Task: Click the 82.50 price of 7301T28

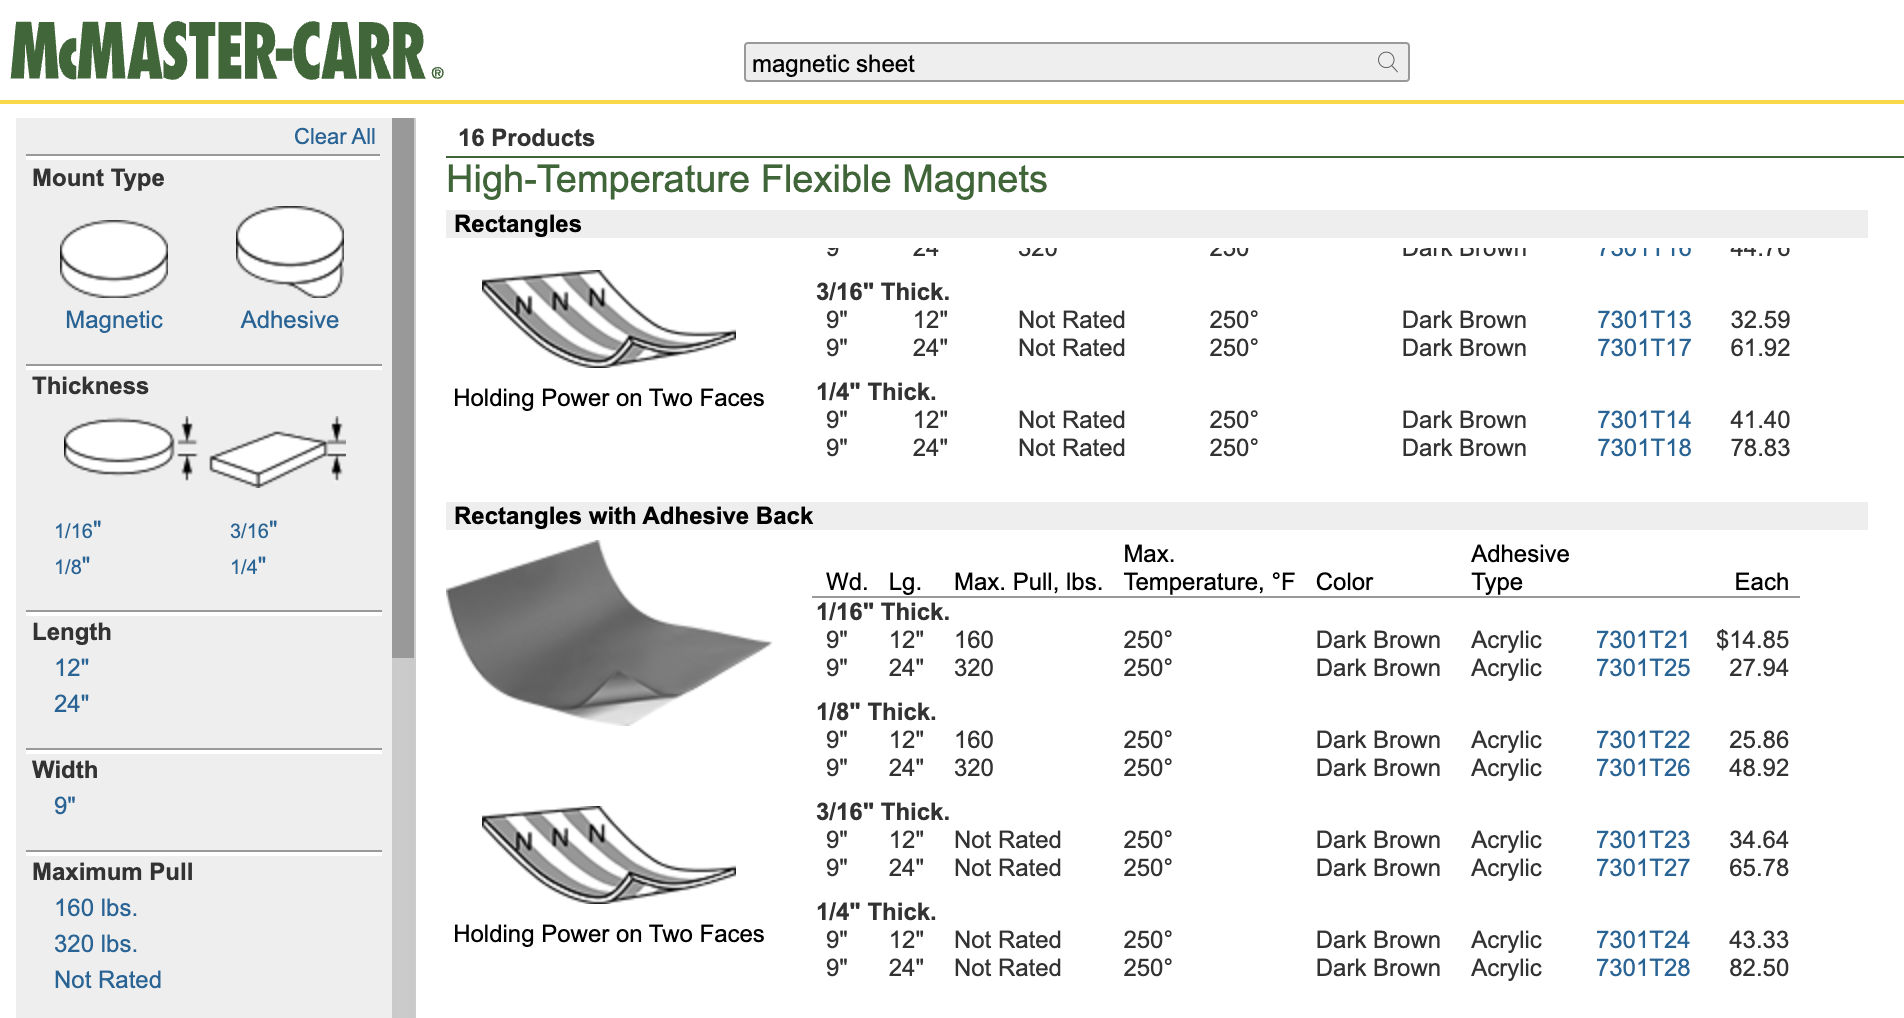Action: point(1759,968)
